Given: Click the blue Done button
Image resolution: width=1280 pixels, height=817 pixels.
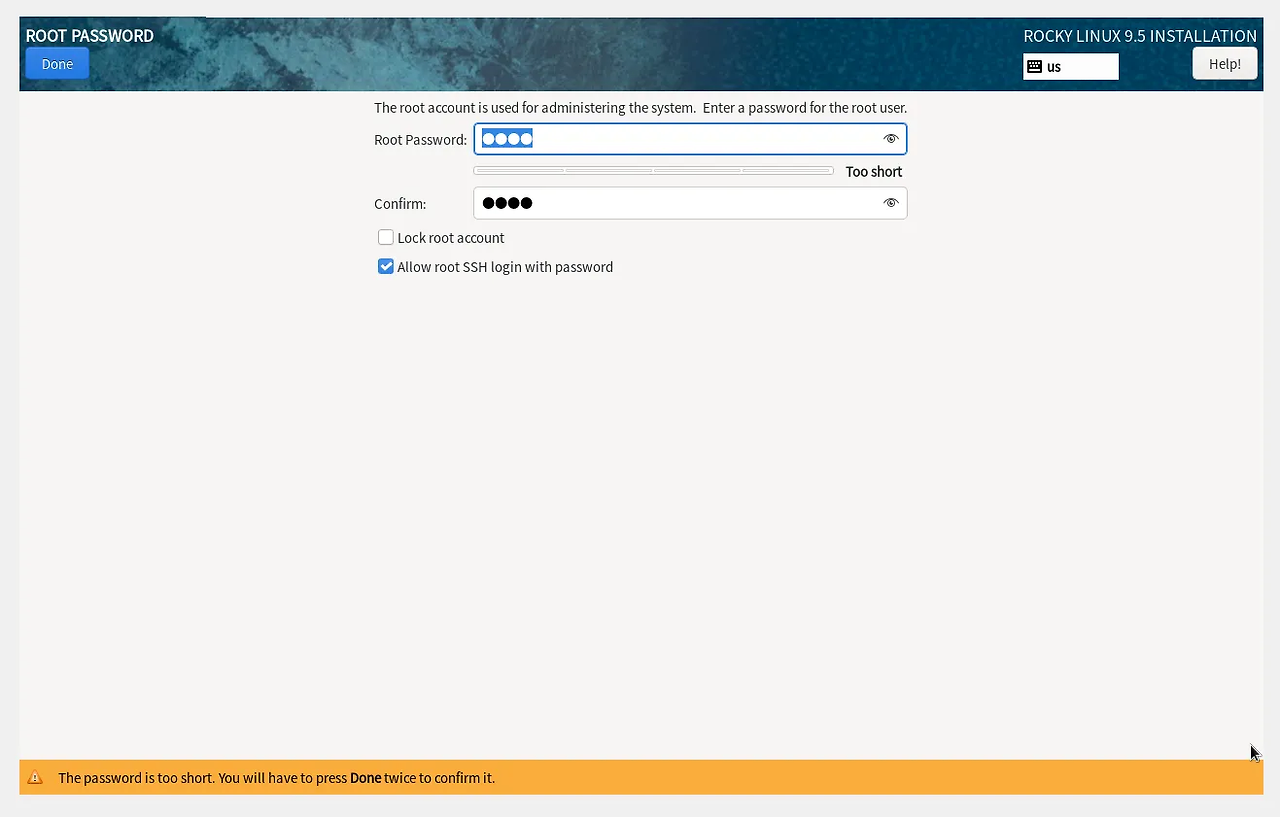Looking at the screenshot, I should tap(57, 64).
